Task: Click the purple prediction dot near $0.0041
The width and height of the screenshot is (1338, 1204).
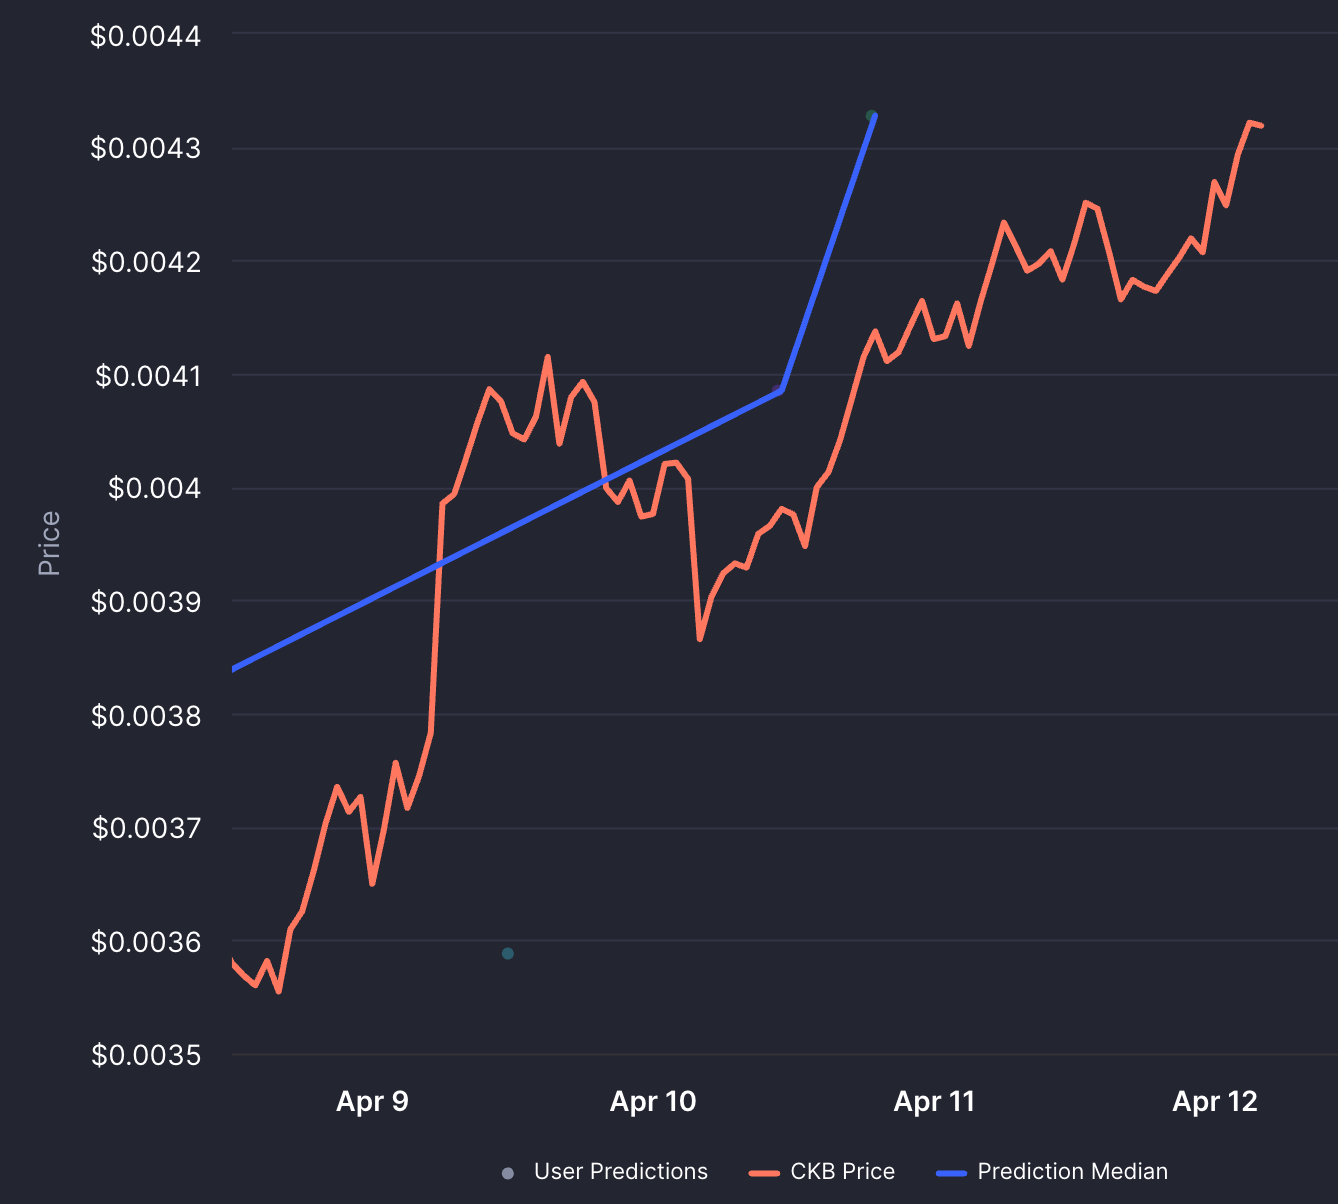Action: [777, 389]
